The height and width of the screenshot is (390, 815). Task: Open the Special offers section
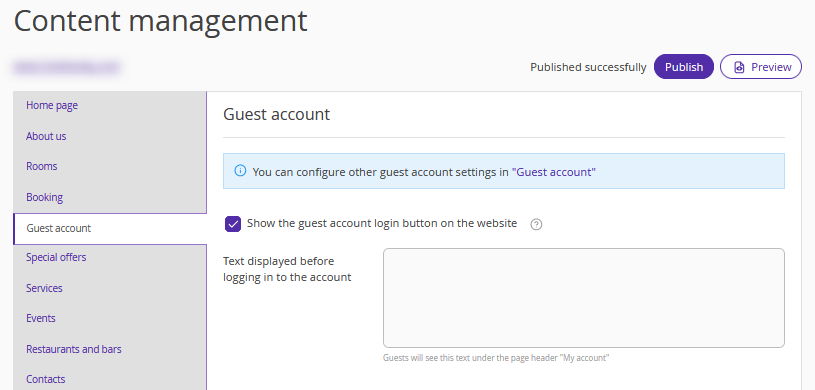point(56,257)
